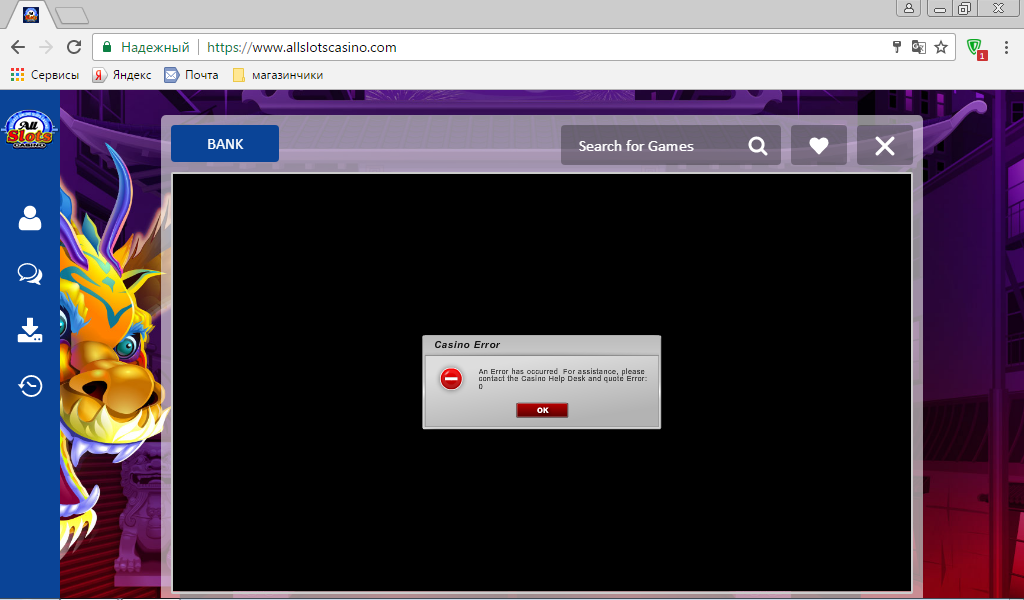Image resolution: width=1024 pixels, height=600 pixels.
Task: Open the Яндекс bookmark
Action: tap(122, 75)
